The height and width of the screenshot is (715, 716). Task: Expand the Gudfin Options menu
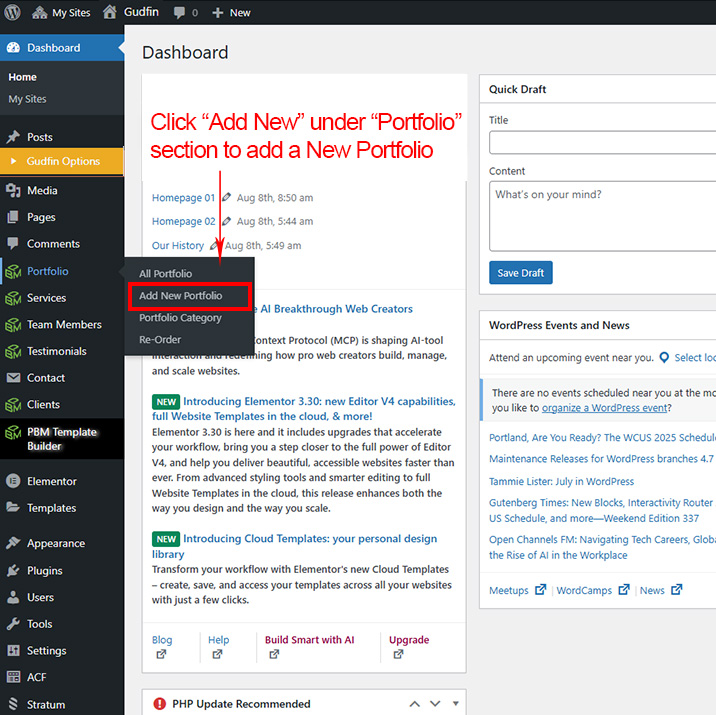pyautogui.click(x=62, y=161)
